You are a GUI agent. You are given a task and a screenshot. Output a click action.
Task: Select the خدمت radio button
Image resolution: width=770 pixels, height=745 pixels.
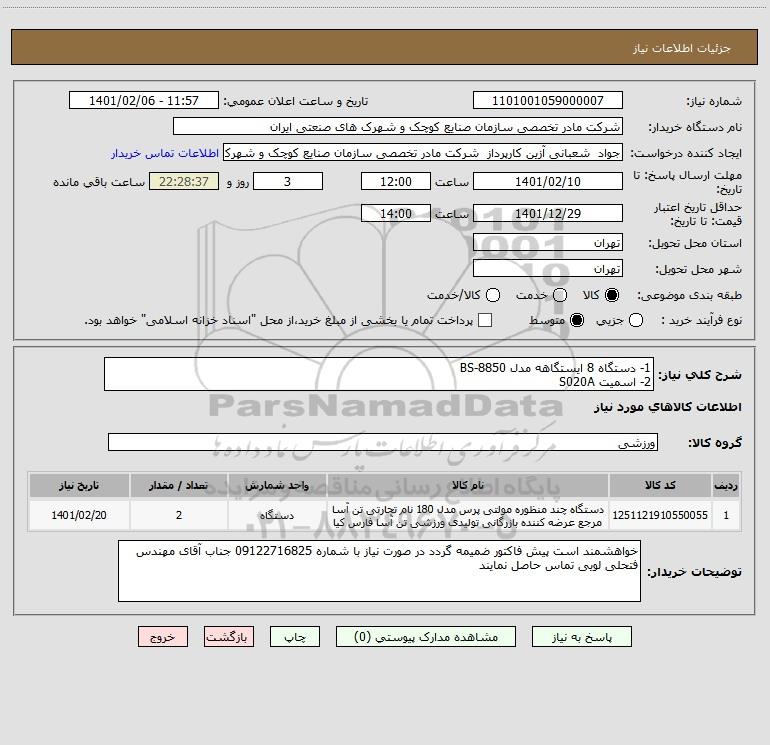[560, 295]
